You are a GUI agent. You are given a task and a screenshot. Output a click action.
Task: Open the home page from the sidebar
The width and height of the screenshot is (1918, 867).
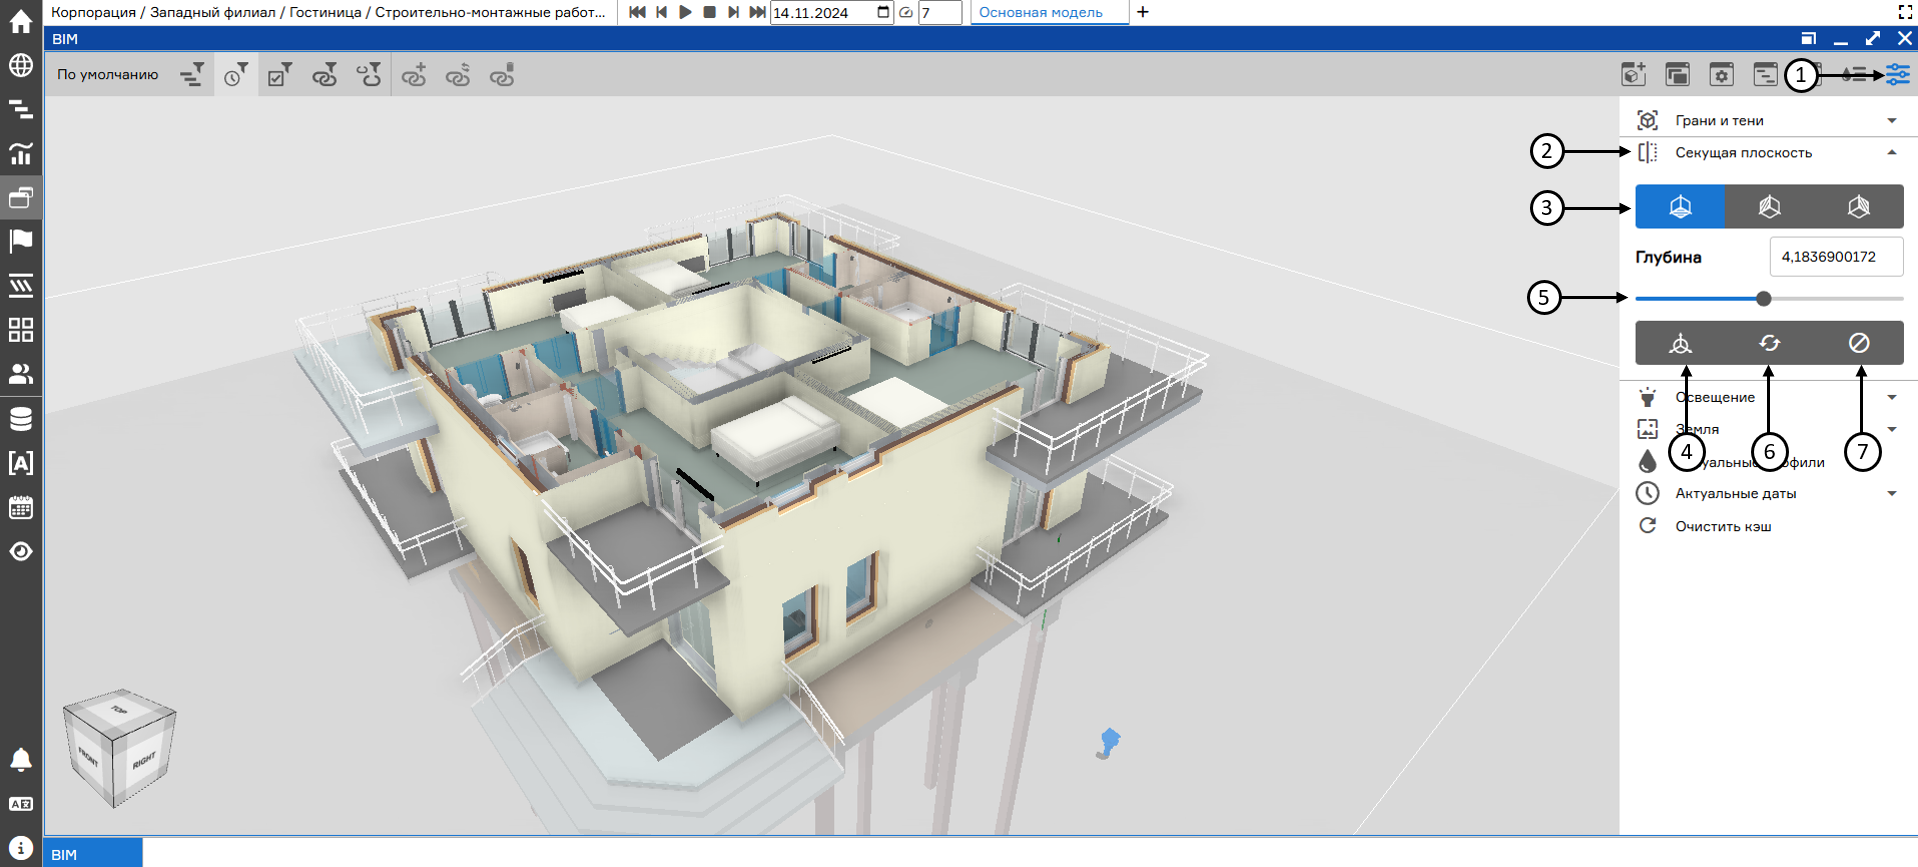coord(21,21)
